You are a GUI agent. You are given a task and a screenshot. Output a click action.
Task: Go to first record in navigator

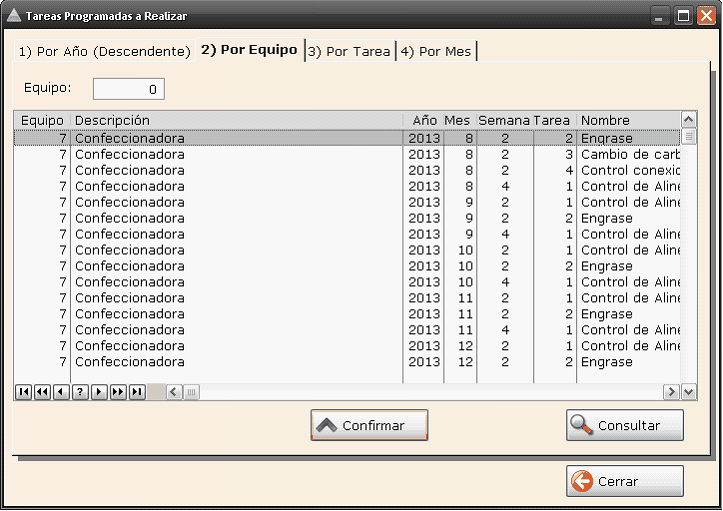pyautogui.click(x=23, y=392)
